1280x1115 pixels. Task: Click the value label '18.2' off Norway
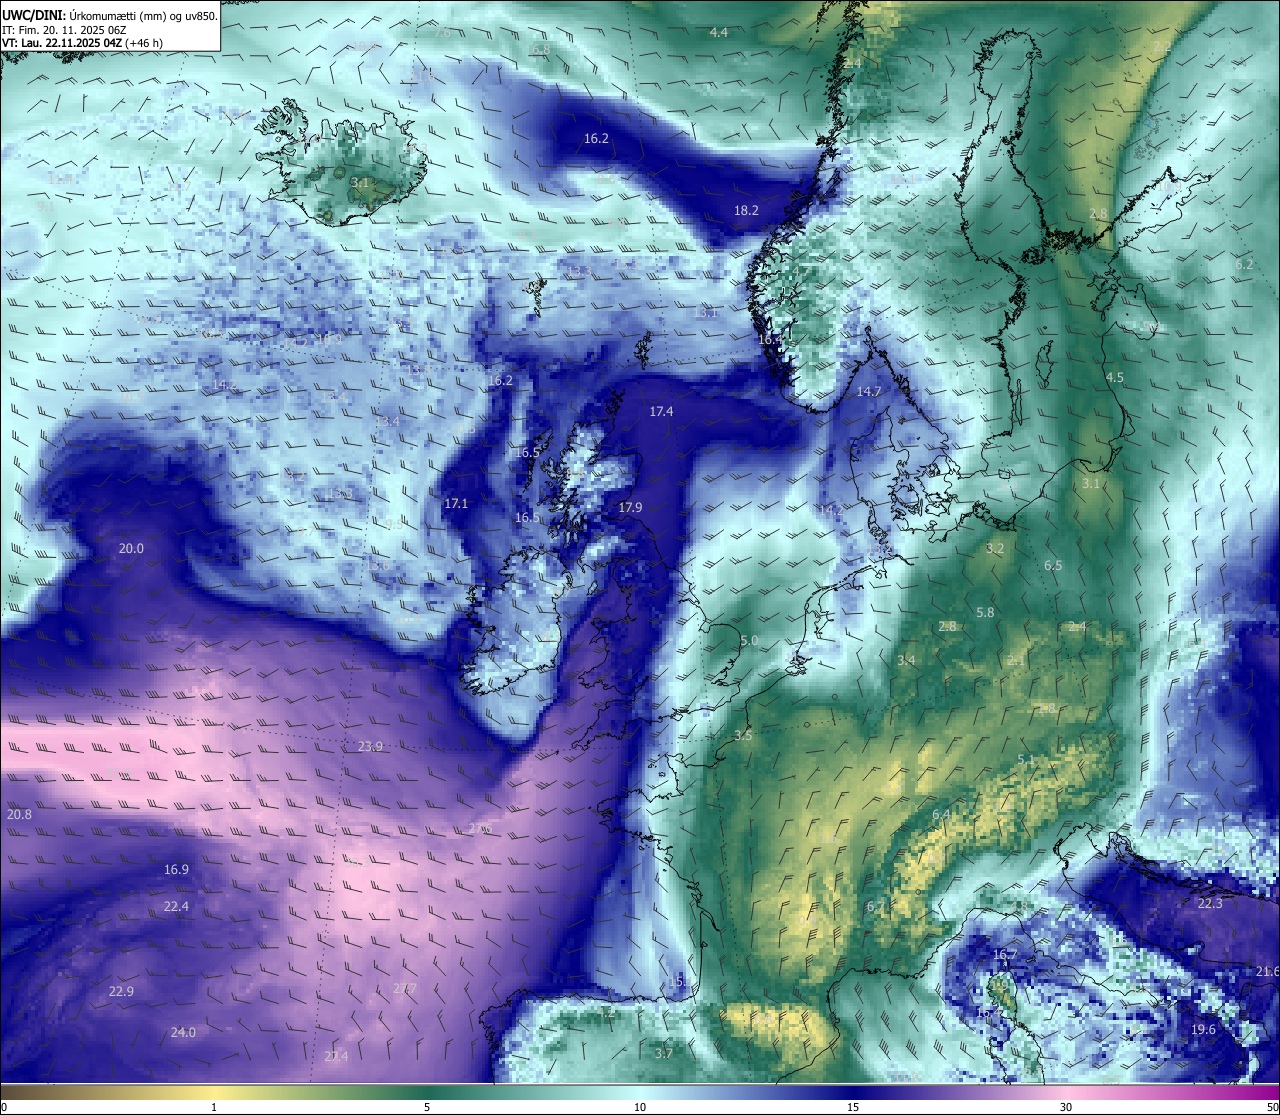tap(746, 211)
